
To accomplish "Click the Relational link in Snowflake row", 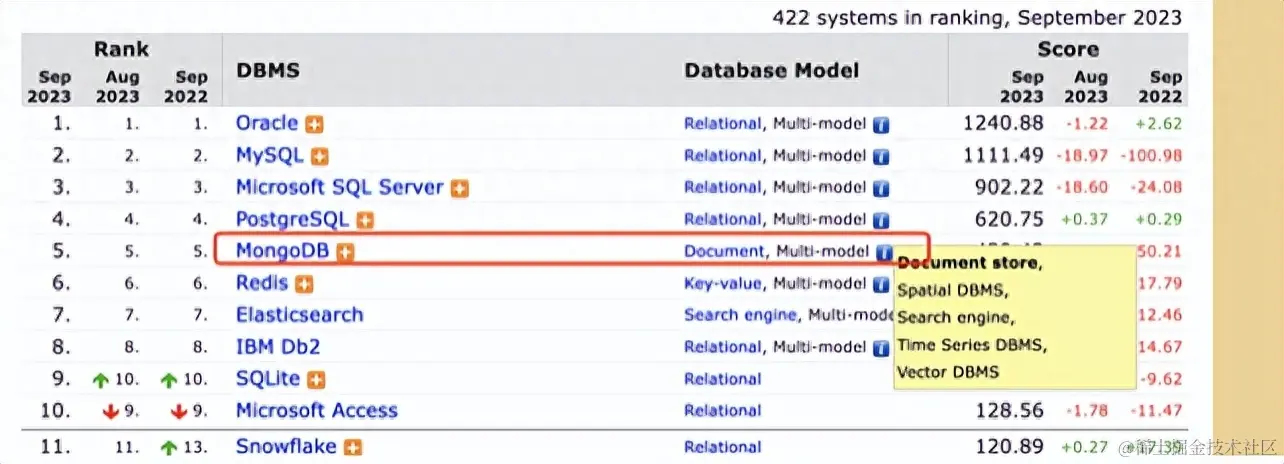I will (722, 448).
